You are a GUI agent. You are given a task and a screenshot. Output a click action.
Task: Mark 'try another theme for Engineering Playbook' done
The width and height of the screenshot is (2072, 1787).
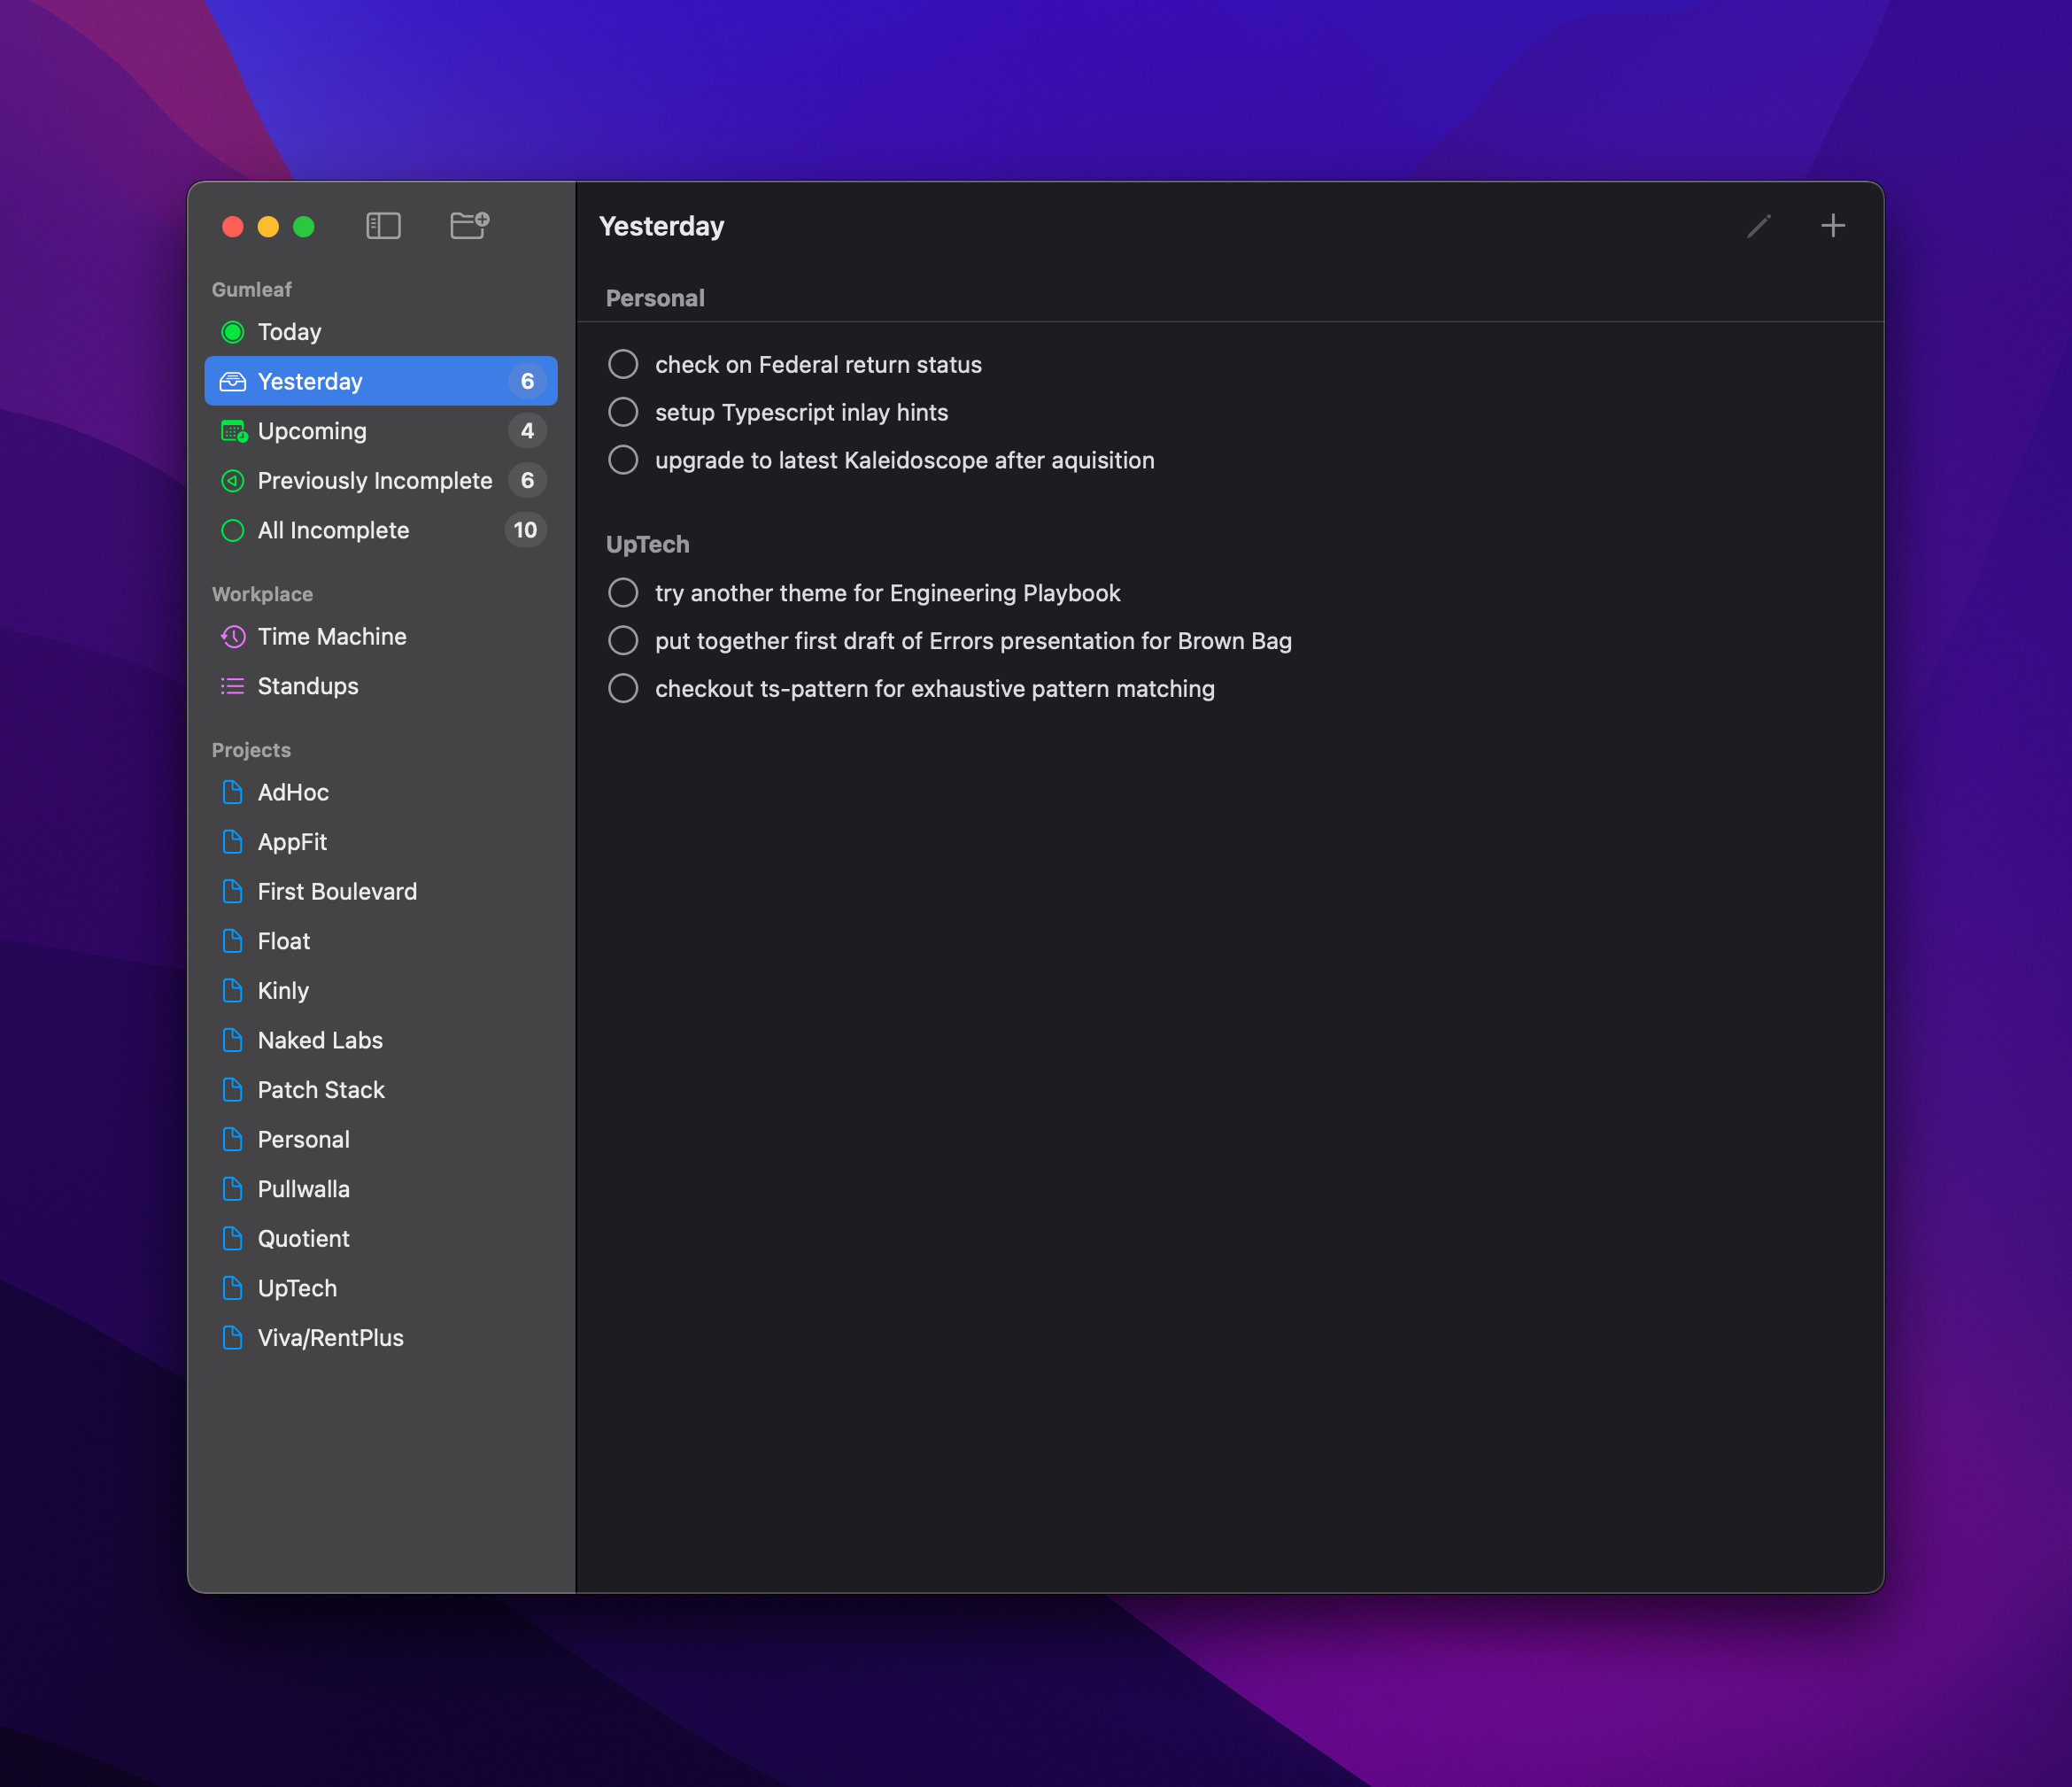point(623,593)
